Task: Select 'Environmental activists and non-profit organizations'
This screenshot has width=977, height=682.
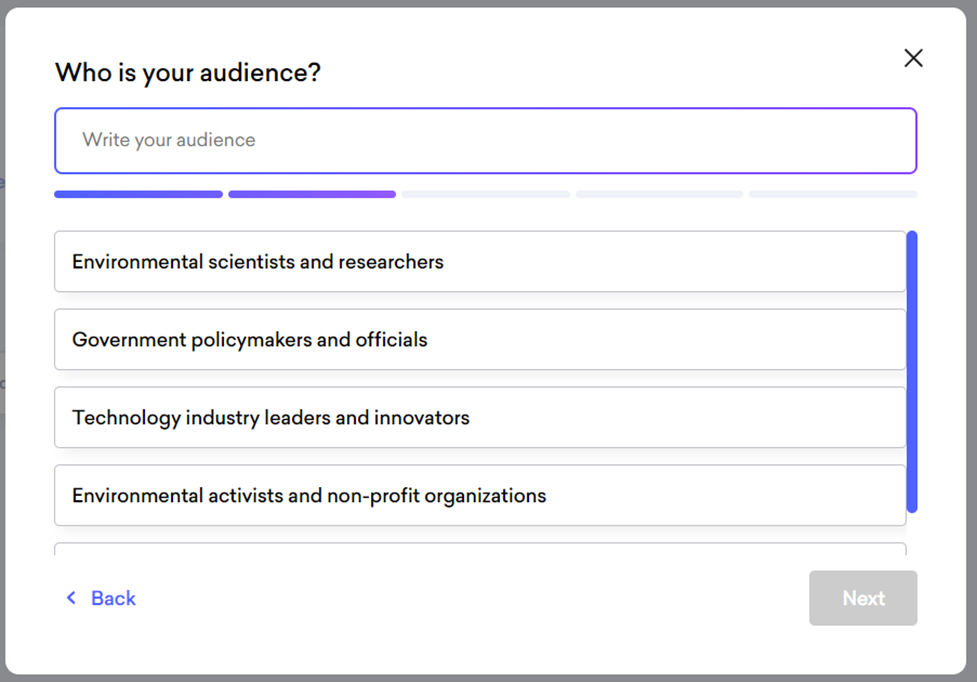Action: [x=480, y=496]
